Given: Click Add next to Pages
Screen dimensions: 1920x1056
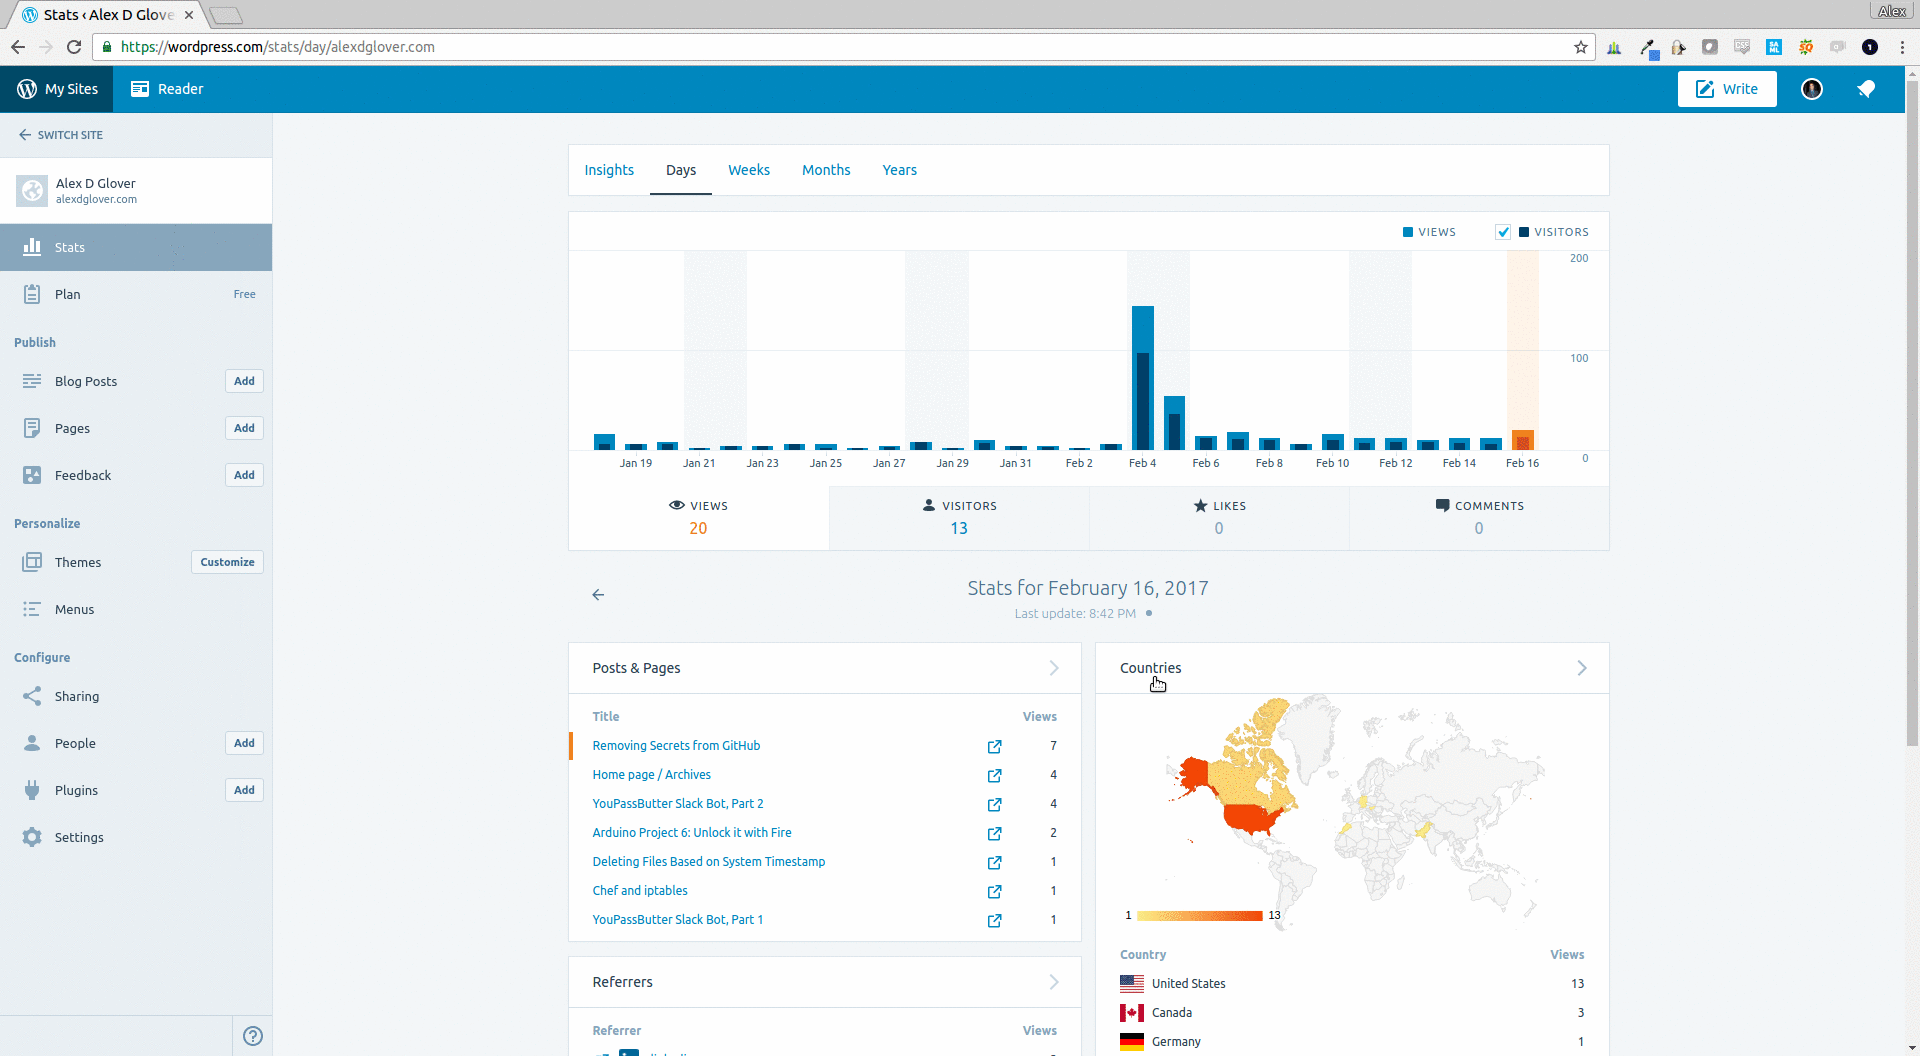Looking at the screenshot, I should (244, 428).
